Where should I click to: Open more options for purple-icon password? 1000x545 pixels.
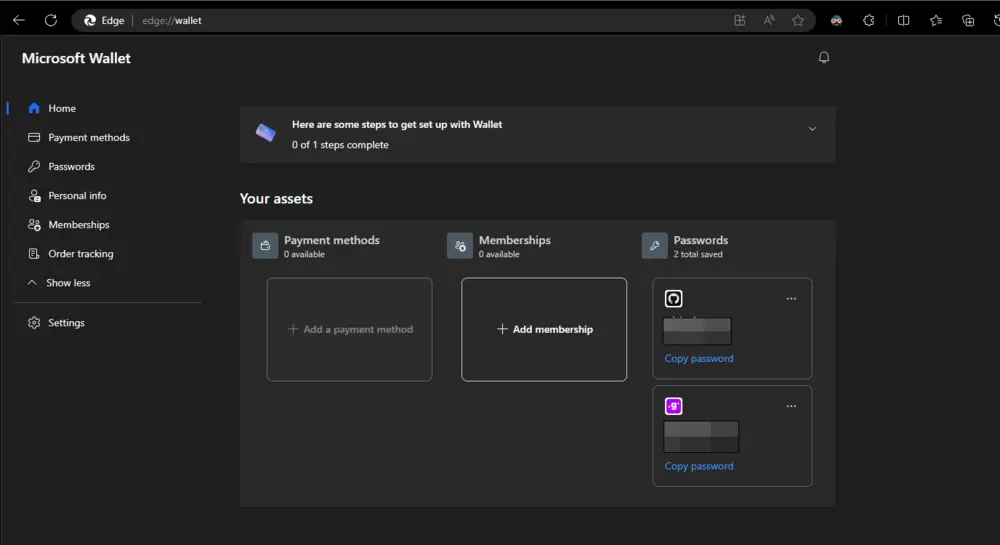(x=791, y=406)
